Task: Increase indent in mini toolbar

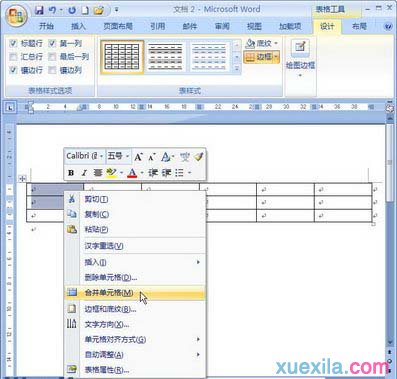Action: pos(166,173)
